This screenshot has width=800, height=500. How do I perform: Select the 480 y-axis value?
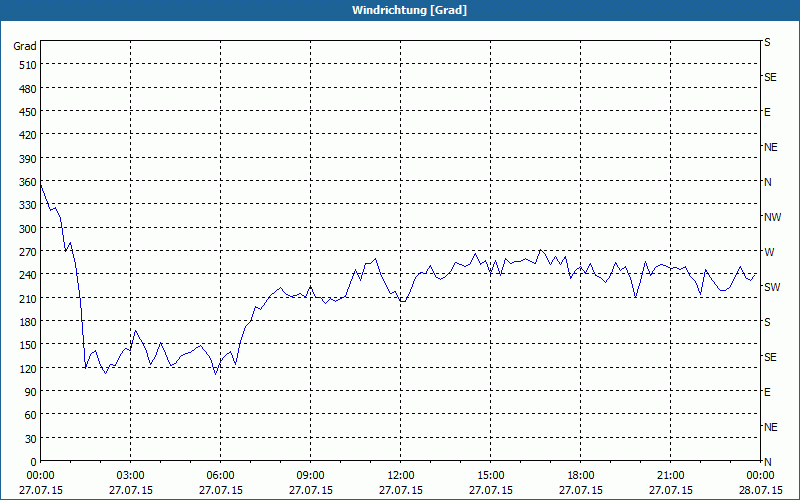tap(28, 89)
